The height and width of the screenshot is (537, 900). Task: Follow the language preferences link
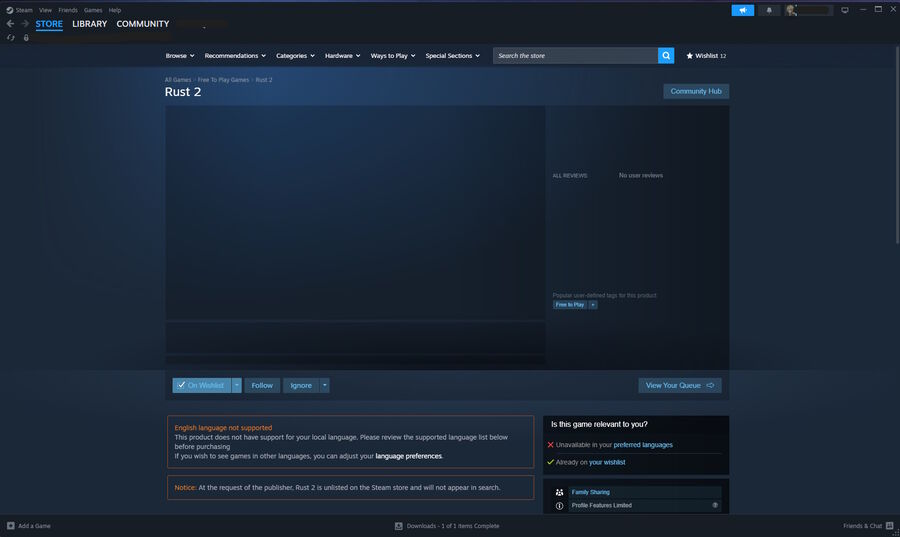[408, 456]
